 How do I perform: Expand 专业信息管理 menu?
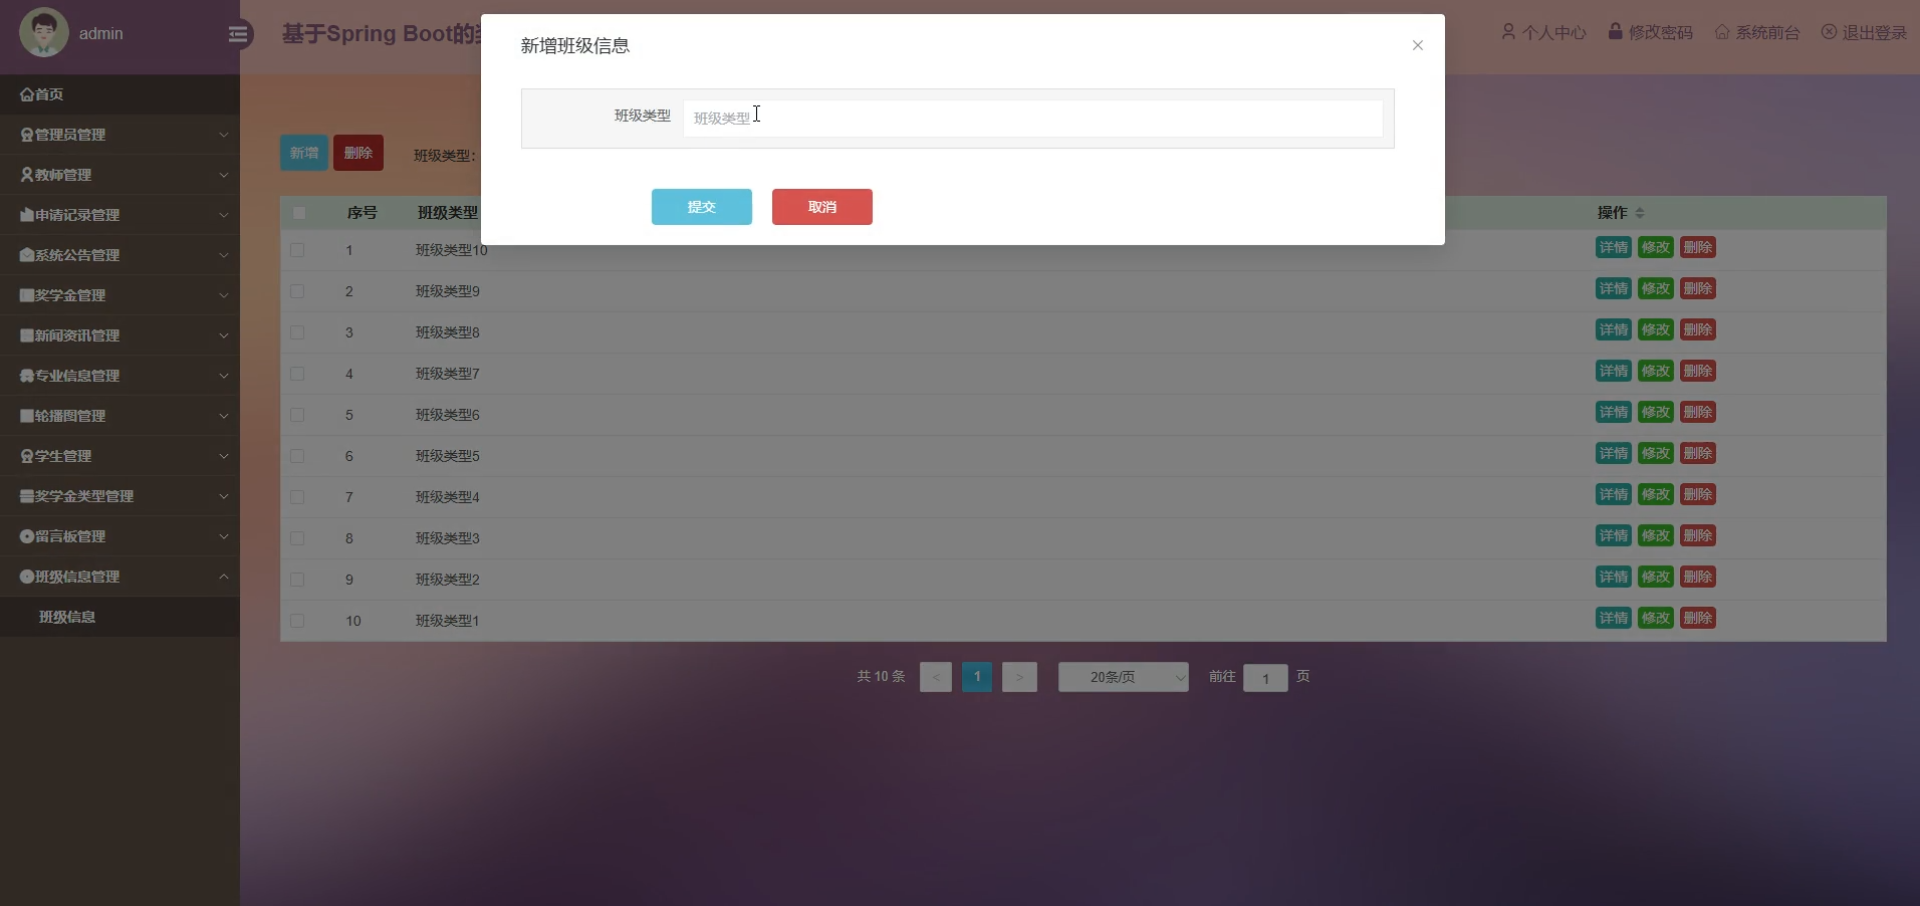click(120, 375)
